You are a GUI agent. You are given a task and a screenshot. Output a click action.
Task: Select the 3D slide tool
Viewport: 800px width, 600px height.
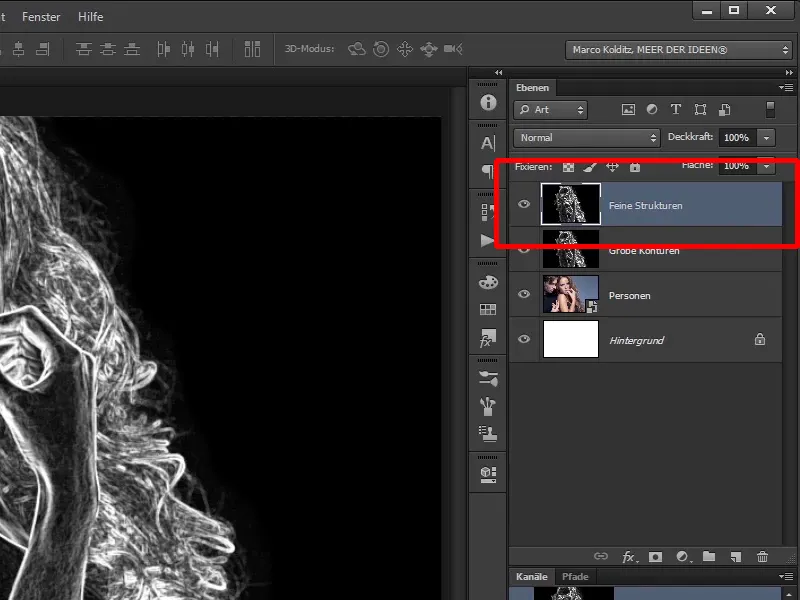coord(429,49)
